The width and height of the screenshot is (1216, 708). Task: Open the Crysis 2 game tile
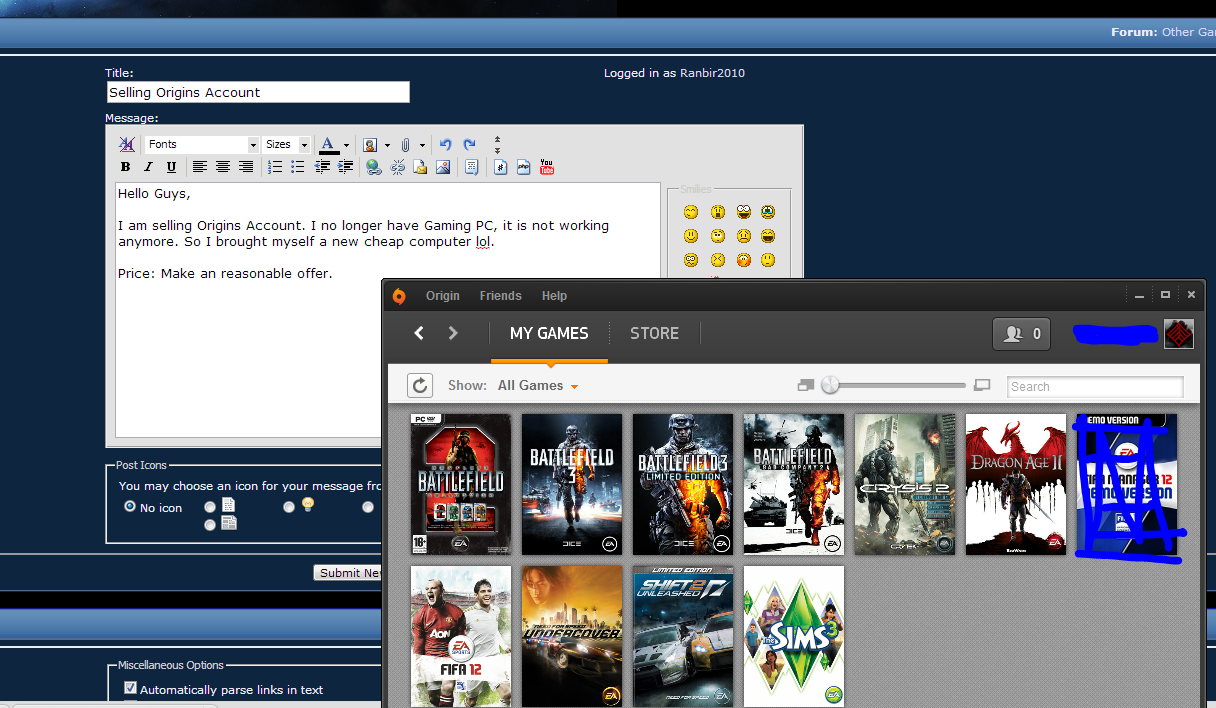pos(905,485)
